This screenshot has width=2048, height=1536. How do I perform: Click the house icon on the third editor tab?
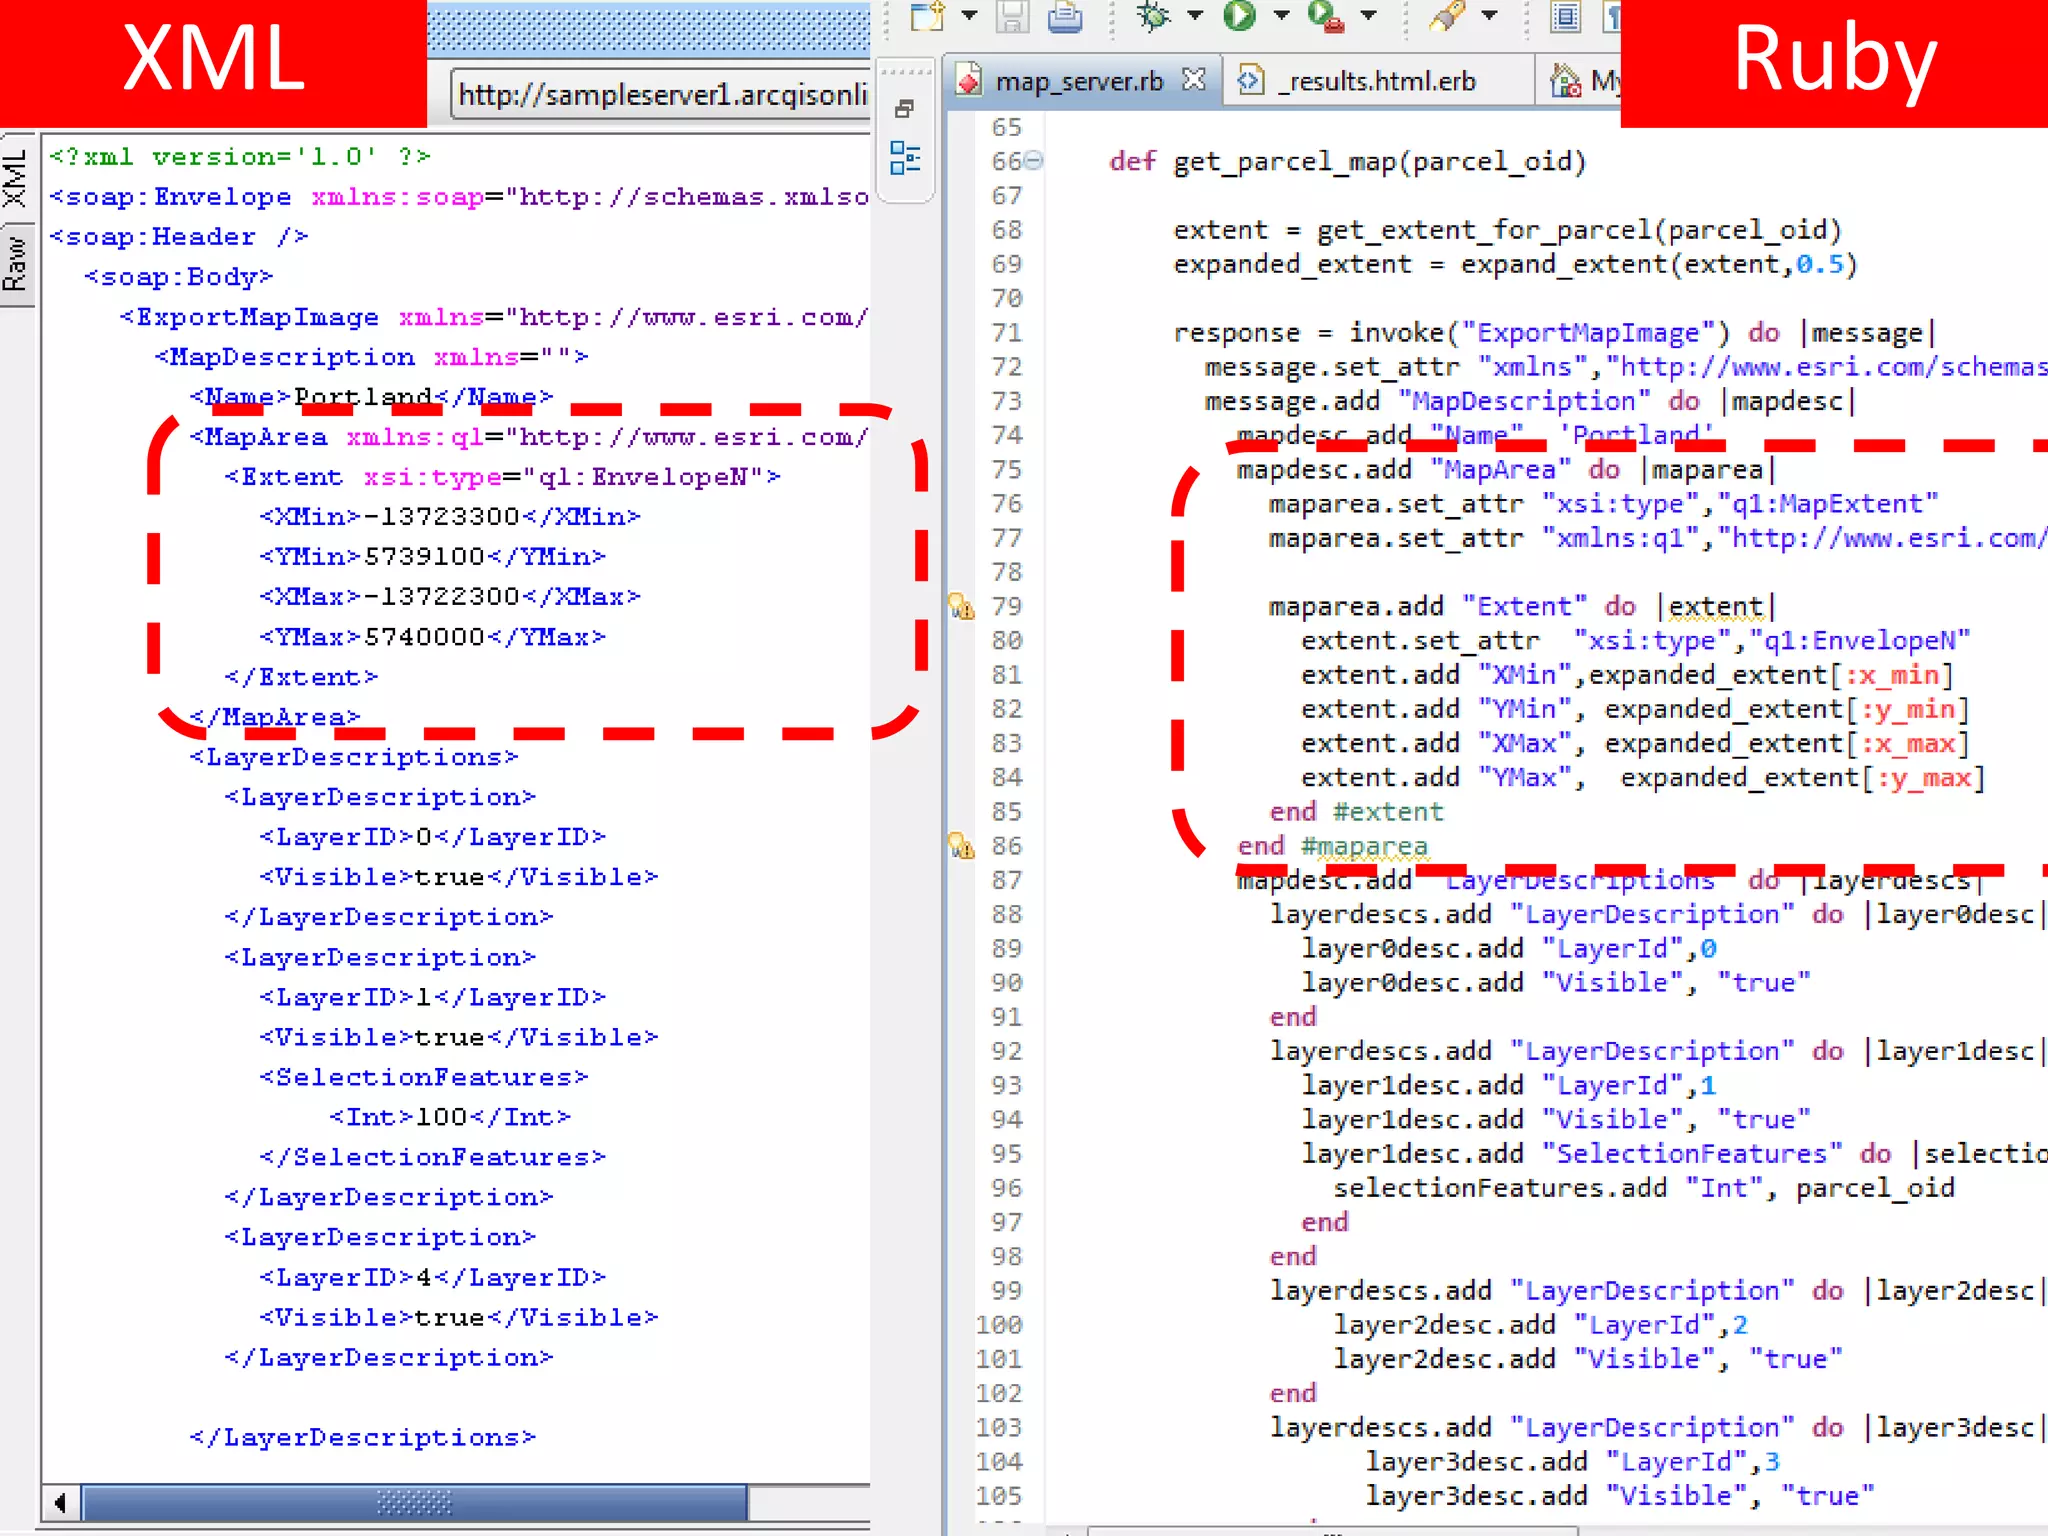point(1565,81)
